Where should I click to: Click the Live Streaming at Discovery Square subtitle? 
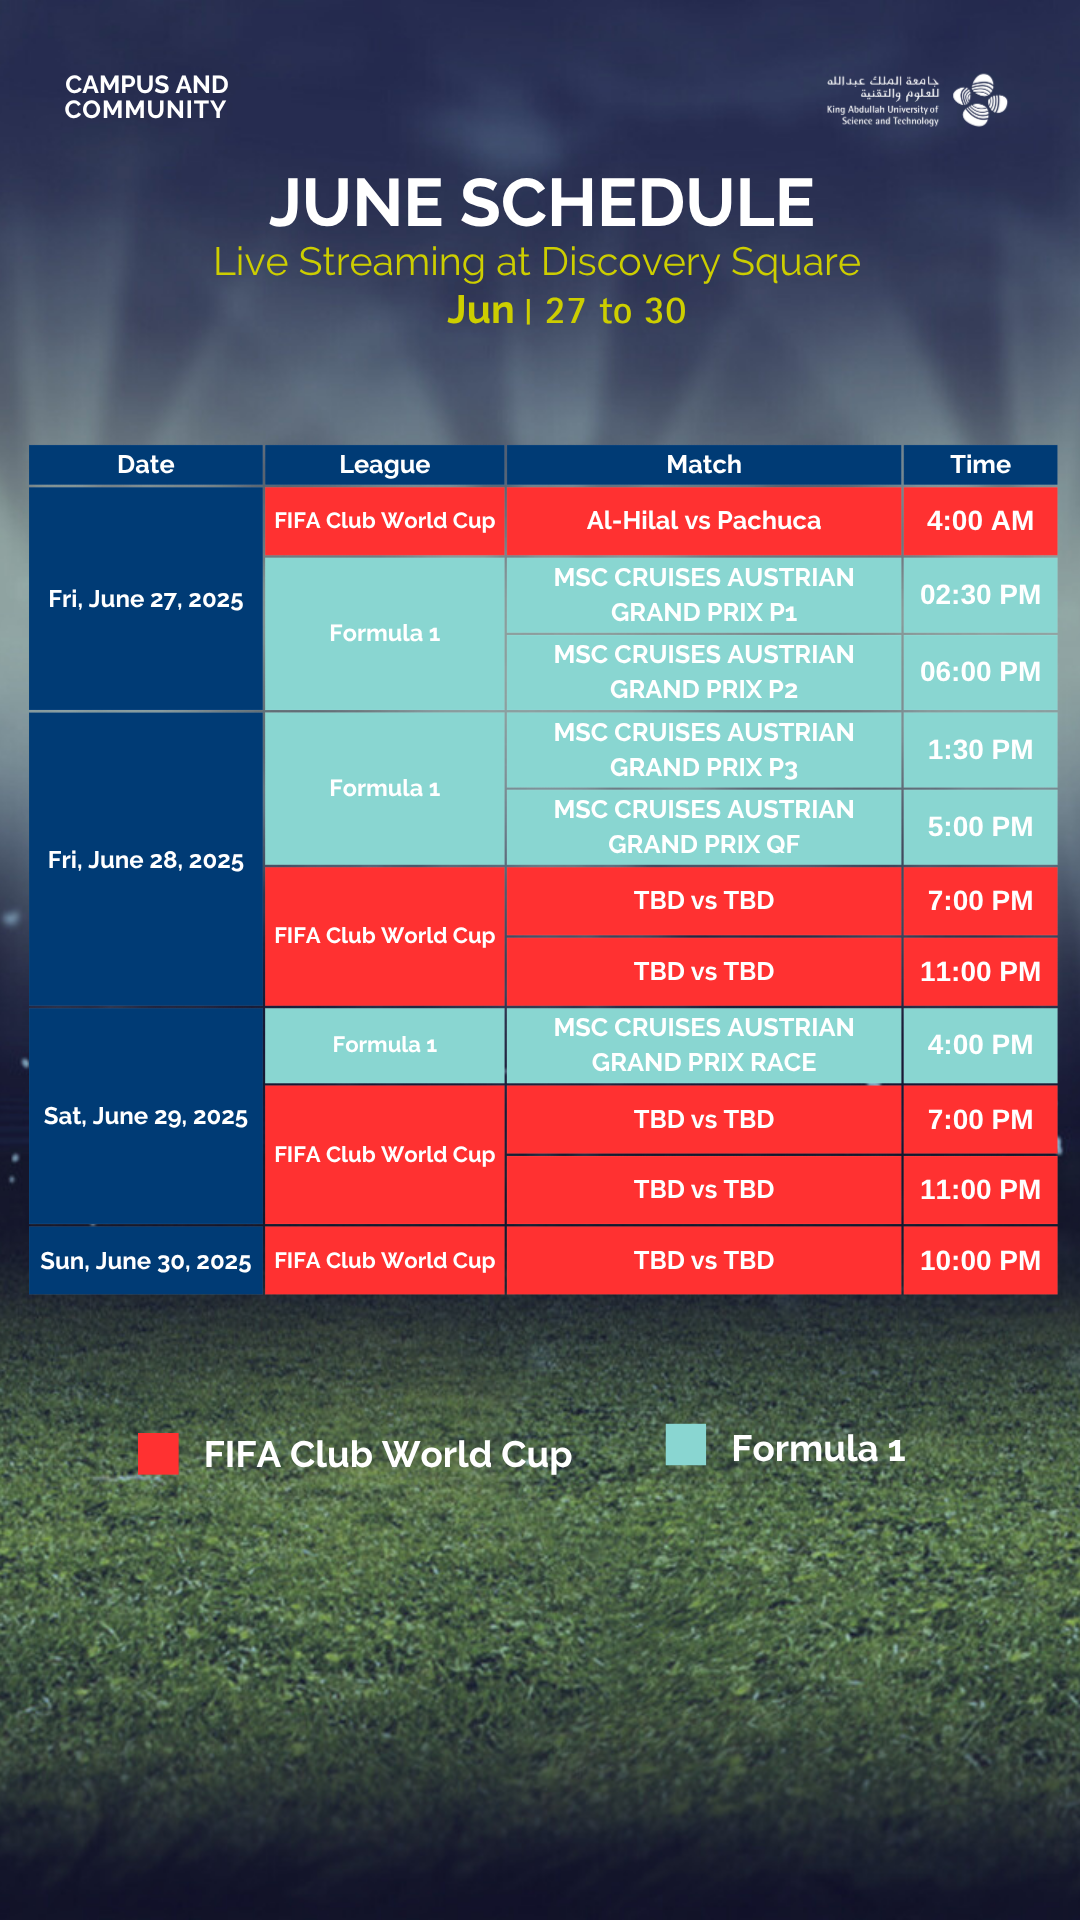[537, 262]
